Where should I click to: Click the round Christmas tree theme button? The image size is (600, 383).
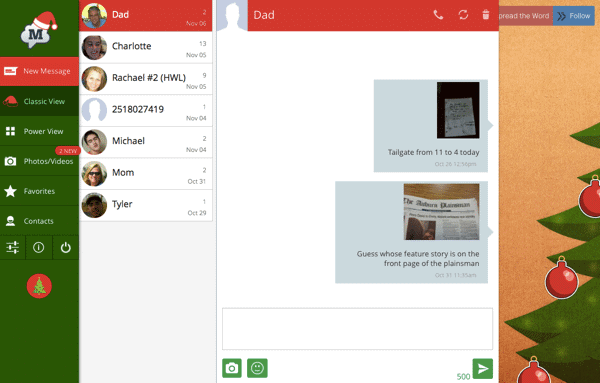click(39, 286)
